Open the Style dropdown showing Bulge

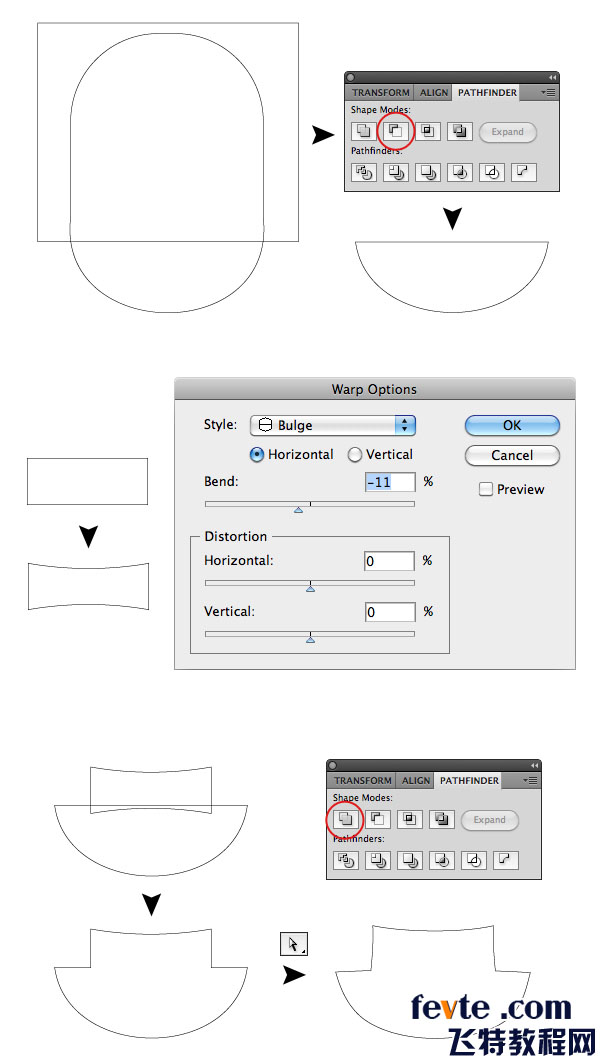pos(333,425)
